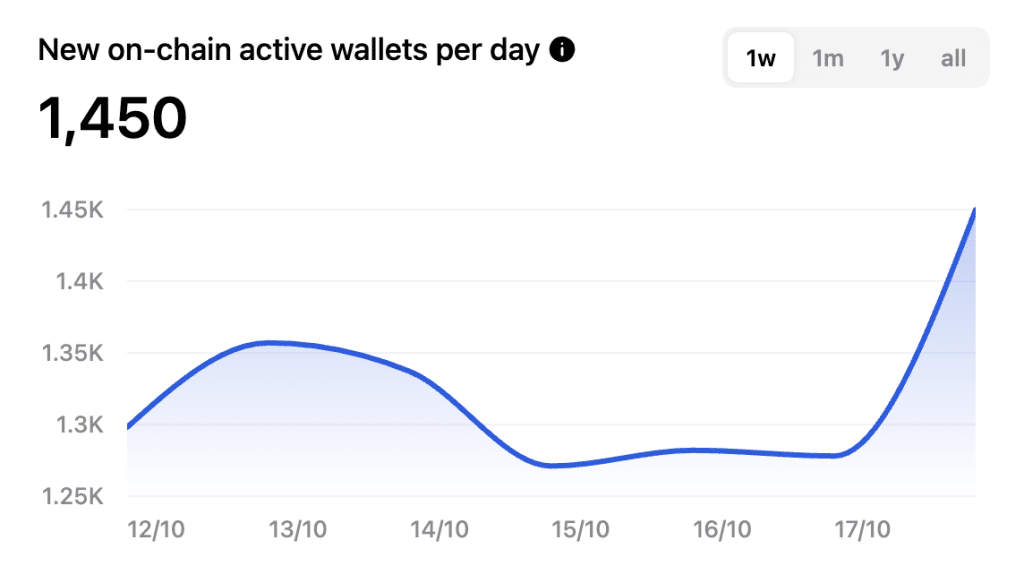1024x566 pixels.
Task: Click the chart title text
Action: coord(289,50)
